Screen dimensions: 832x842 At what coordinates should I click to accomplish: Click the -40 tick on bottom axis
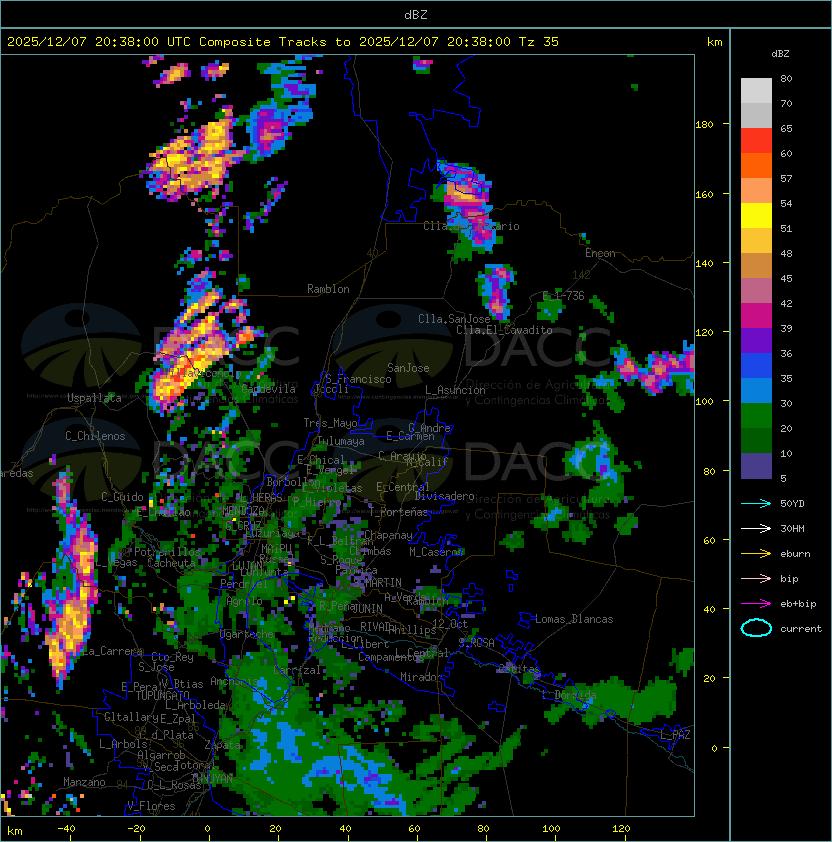[66, 829]
